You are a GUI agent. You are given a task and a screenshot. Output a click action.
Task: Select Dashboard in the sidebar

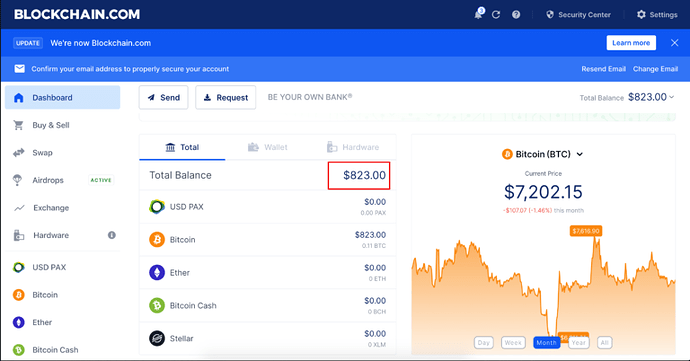62,97
